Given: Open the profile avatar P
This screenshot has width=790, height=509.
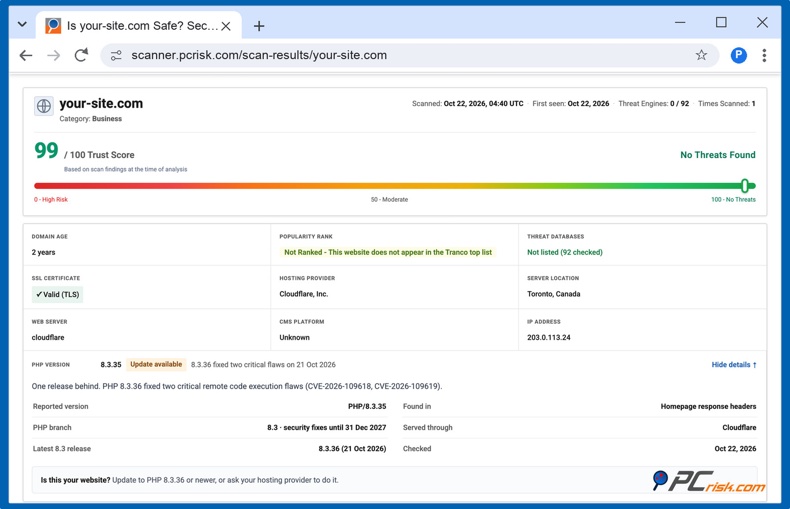Looking at the screenshot, I should [x=739, y=55].
